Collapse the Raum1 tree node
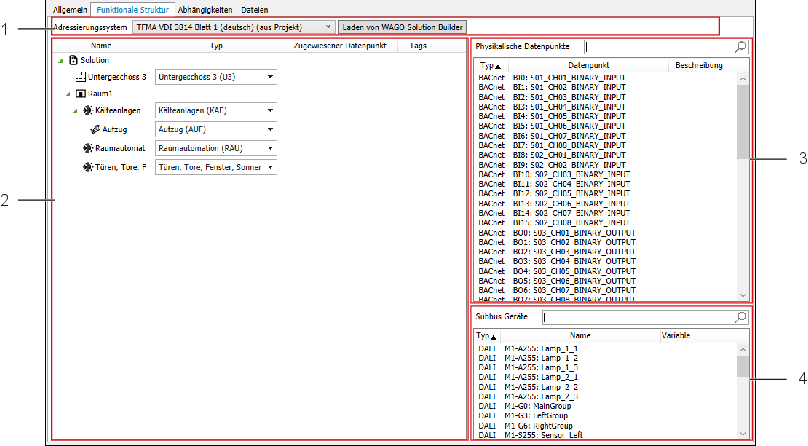 point(68,94)
